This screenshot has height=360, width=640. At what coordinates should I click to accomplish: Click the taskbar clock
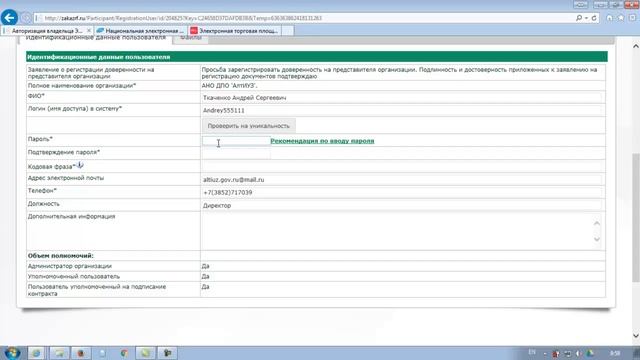(x=615, y=353)
